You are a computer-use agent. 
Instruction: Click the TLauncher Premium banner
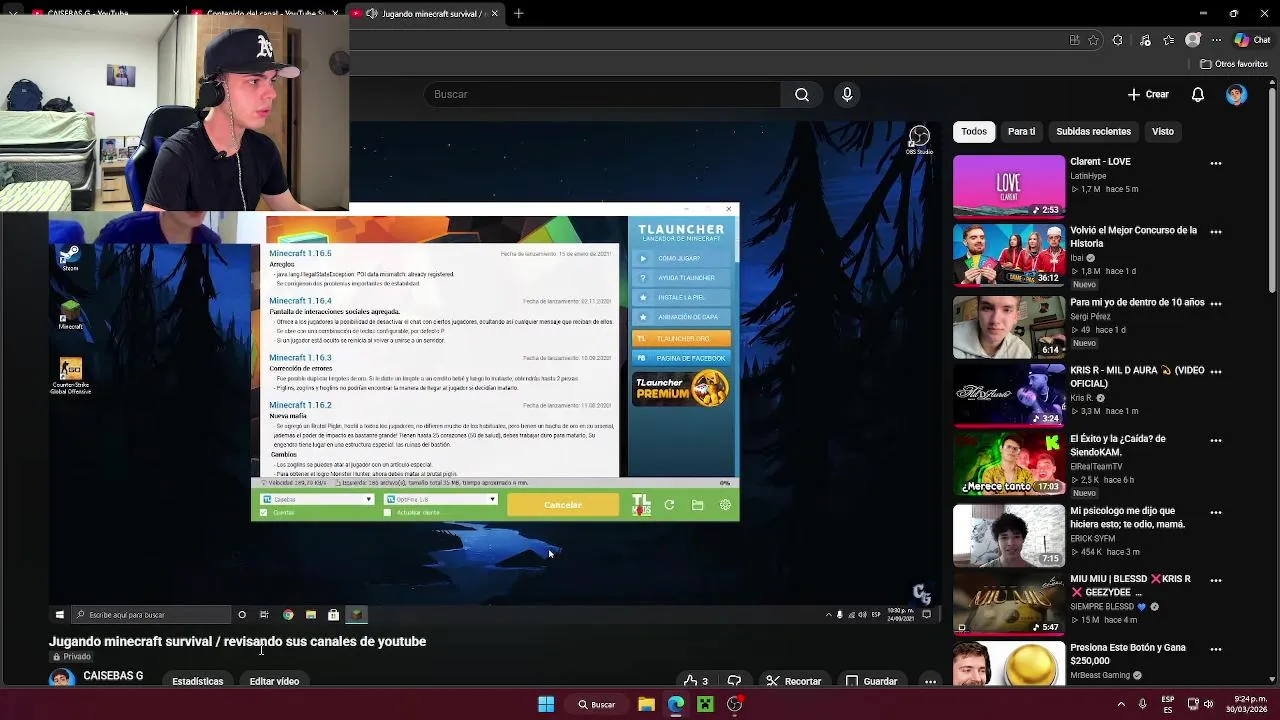(681, 388)
